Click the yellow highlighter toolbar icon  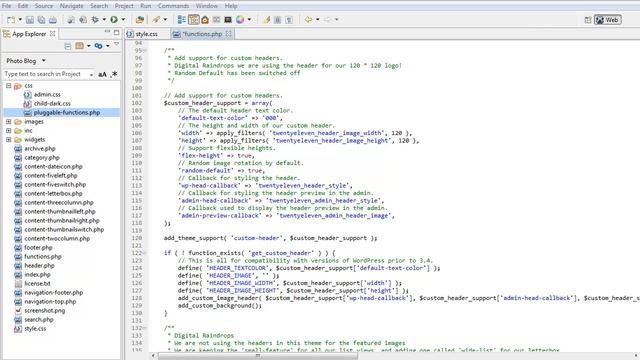click(x=267, y=20)
